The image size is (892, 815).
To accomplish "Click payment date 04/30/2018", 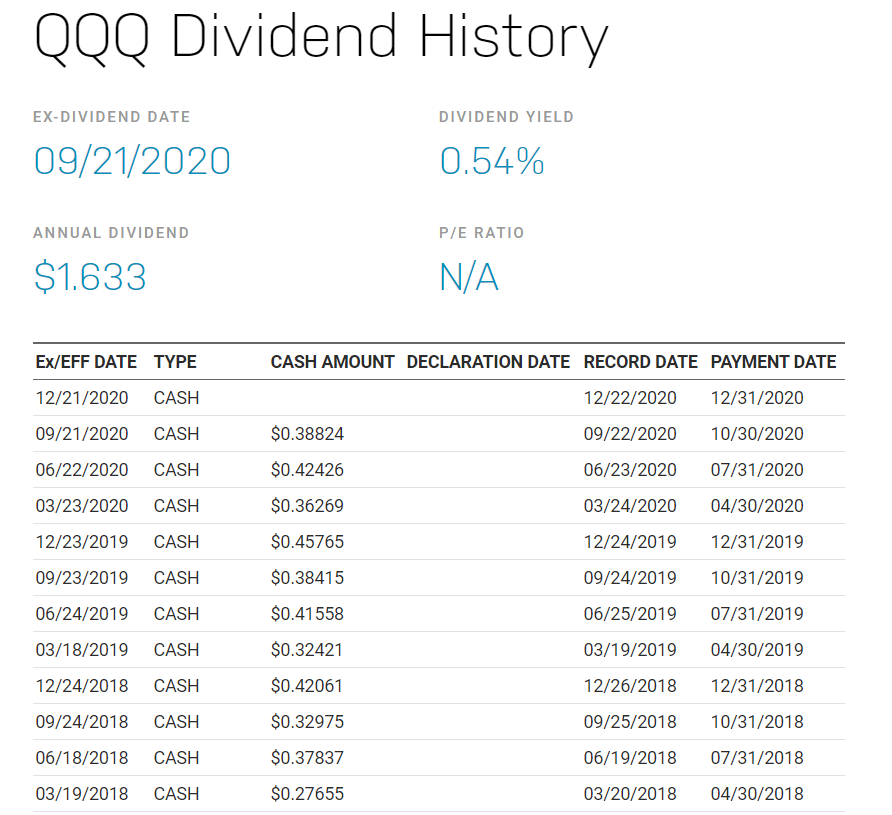I will 757,793.
